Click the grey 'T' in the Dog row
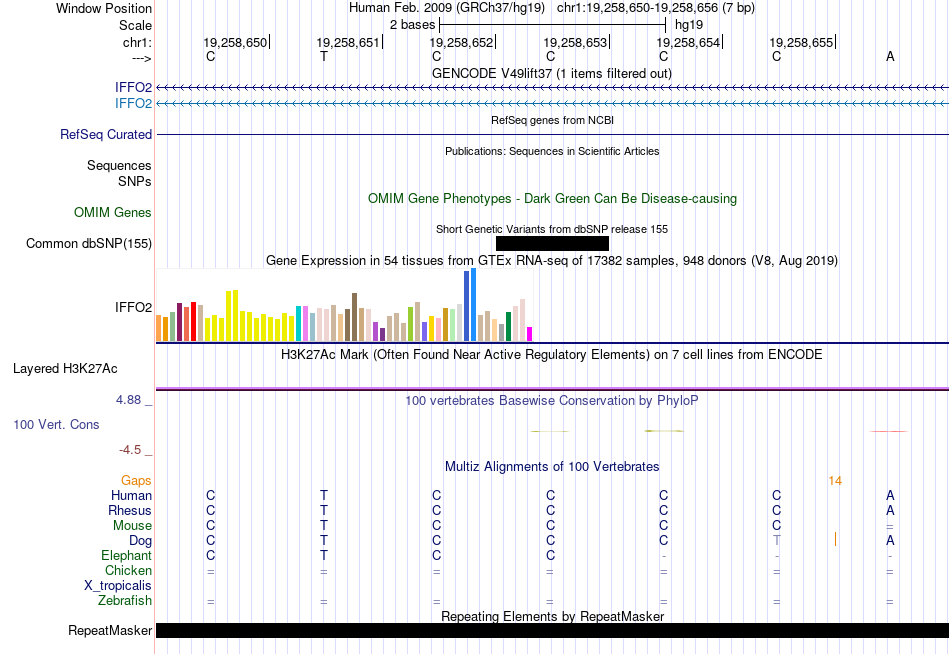 point(777,541)
